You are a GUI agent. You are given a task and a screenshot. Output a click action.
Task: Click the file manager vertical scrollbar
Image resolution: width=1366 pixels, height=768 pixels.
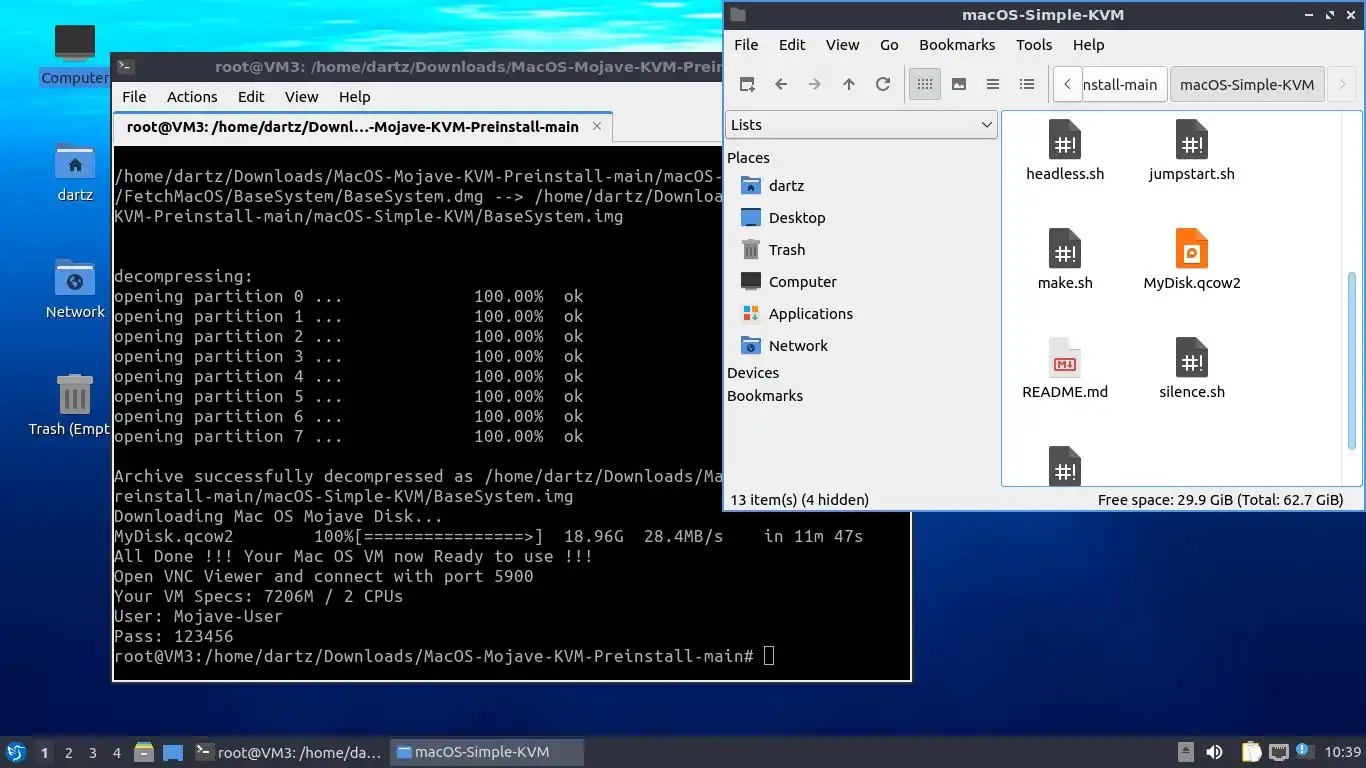[1352, 361]
